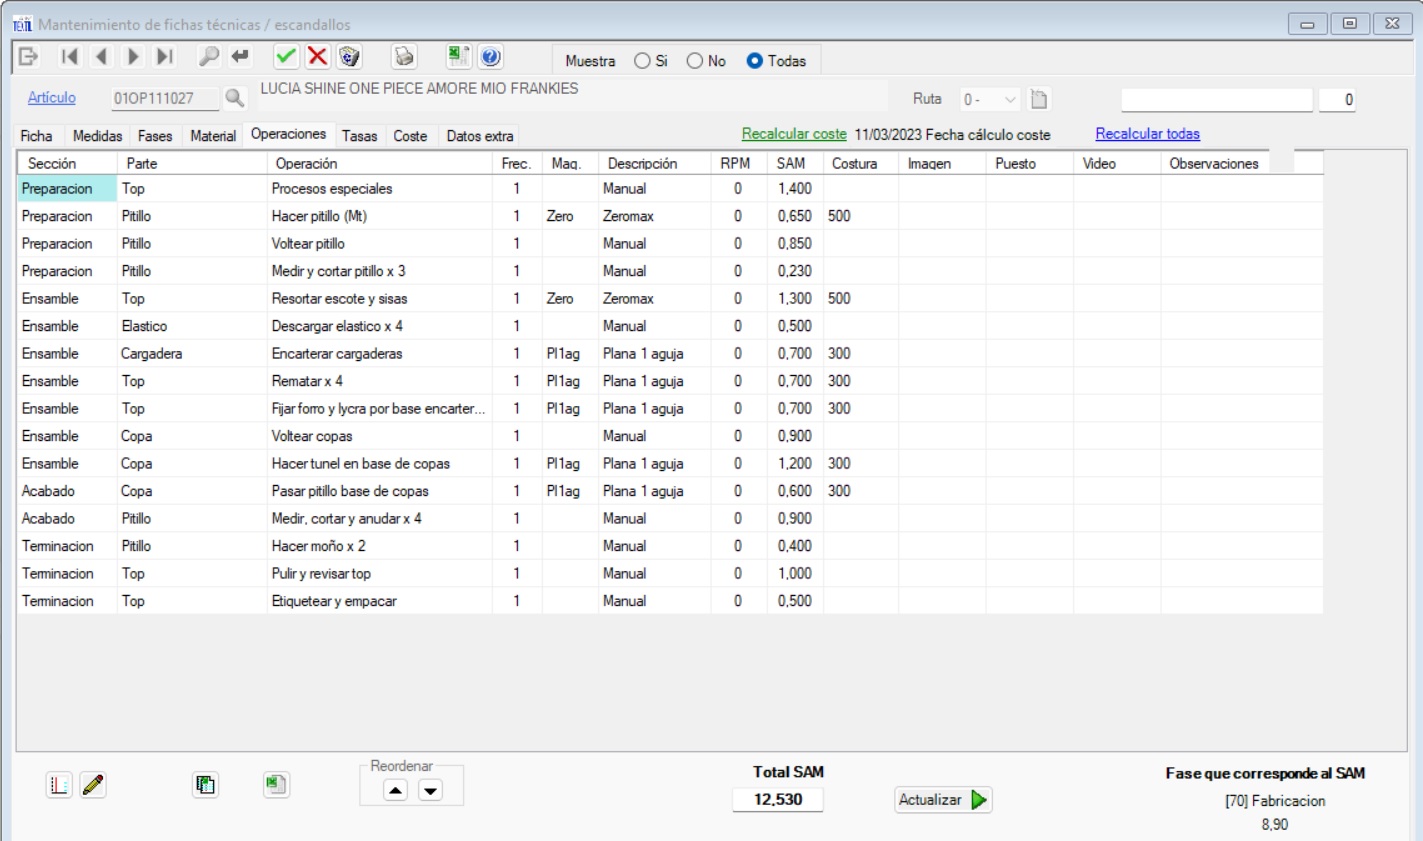The width and height of the screenshot is (1423, 841).
Task: Click the red X cancel icon
Action: tap(318, 57)
